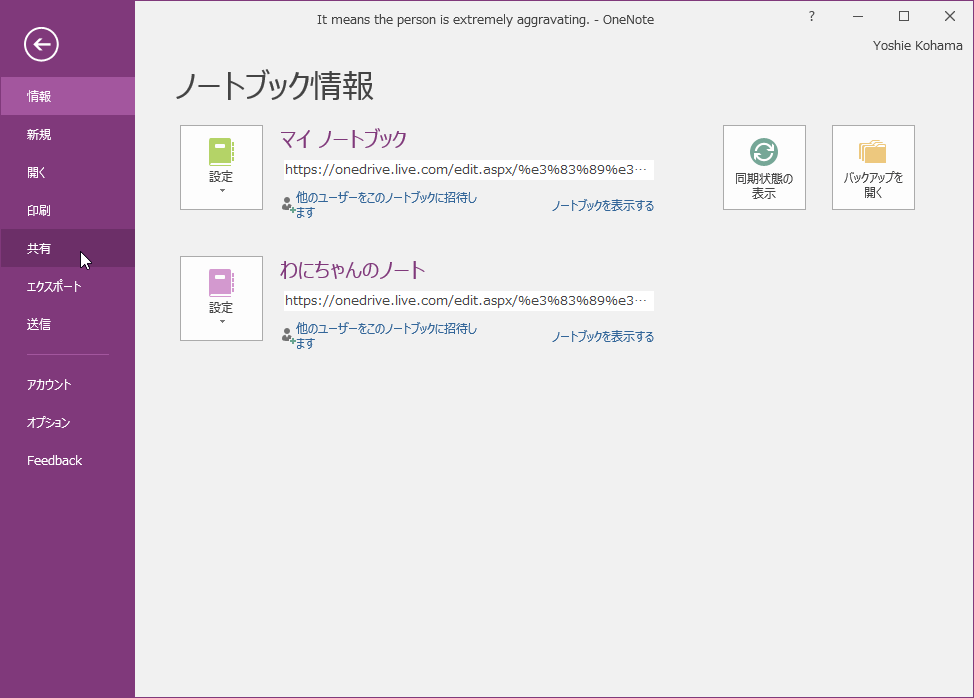The width and height of the screenshot is (974, 698).
Task: Maximize the OneNote window
Action: [x=904, y=17]
